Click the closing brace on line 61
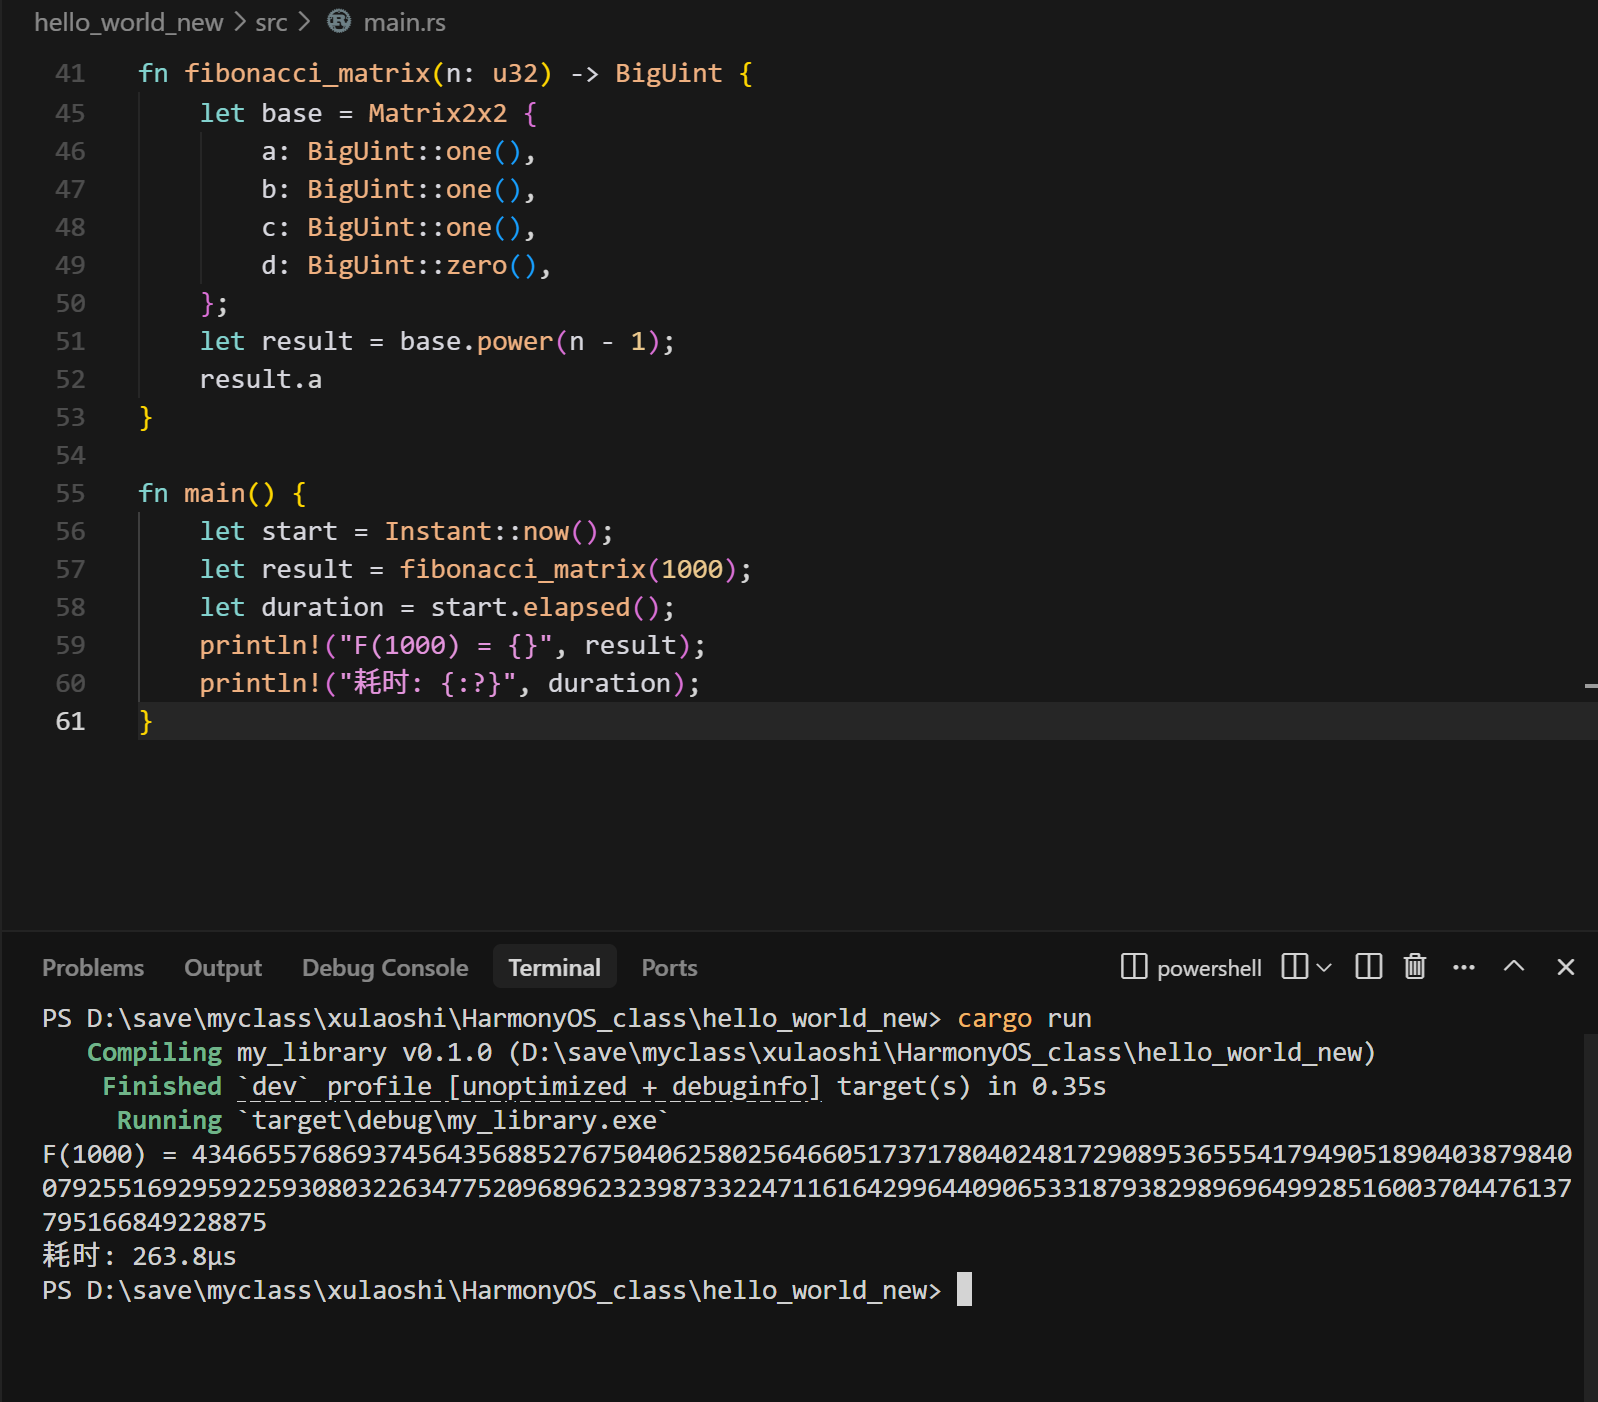The height and width of the screenshot is (1402, 1598). click(x=146, y=721)
